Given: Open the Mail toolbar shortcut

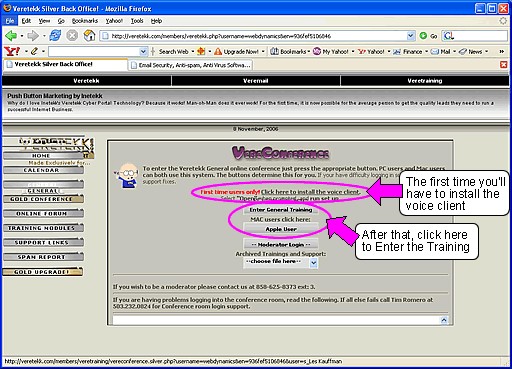Looking at the screenshot, I should tap(440, 52).
